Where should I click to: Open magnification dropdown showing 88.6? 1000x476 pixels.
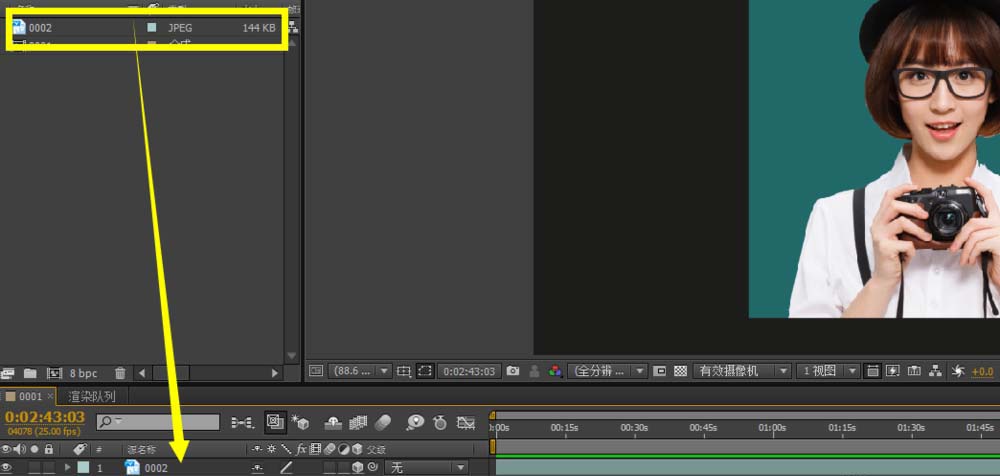point(359,371)
